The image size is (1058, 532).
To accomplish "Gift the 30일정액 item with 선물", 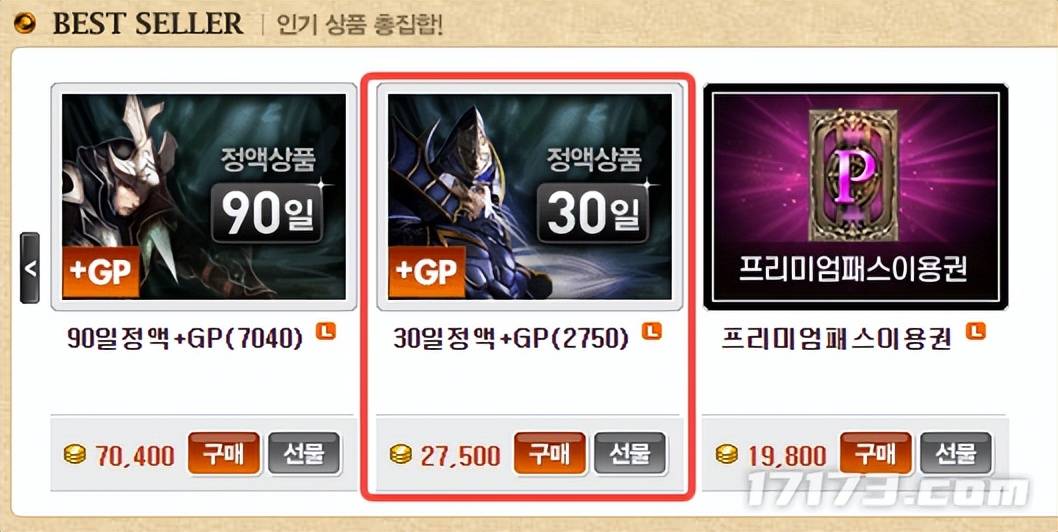I will point(630,454).
